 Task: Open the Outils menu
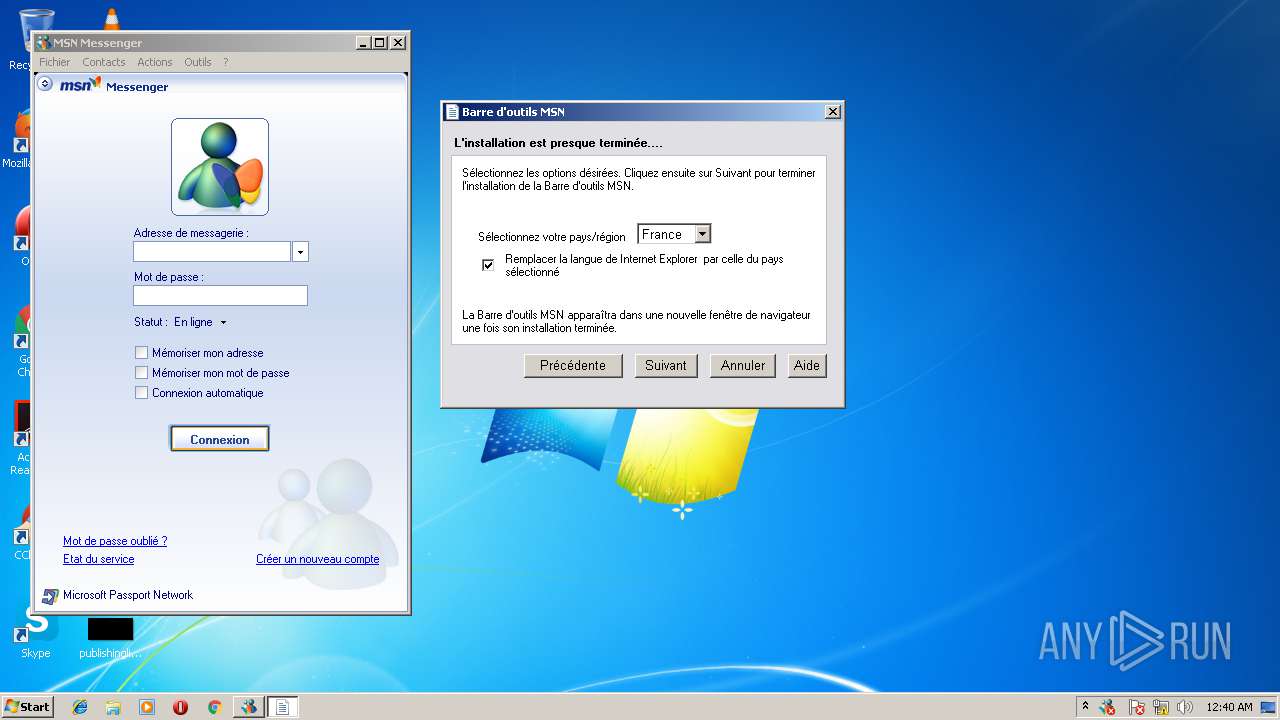click(198, 62)
